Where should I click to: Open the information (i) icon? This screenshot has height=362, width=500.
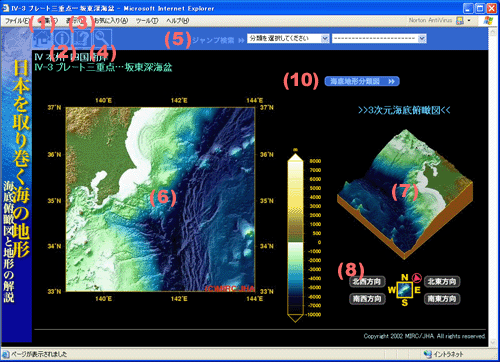[62, 39]
